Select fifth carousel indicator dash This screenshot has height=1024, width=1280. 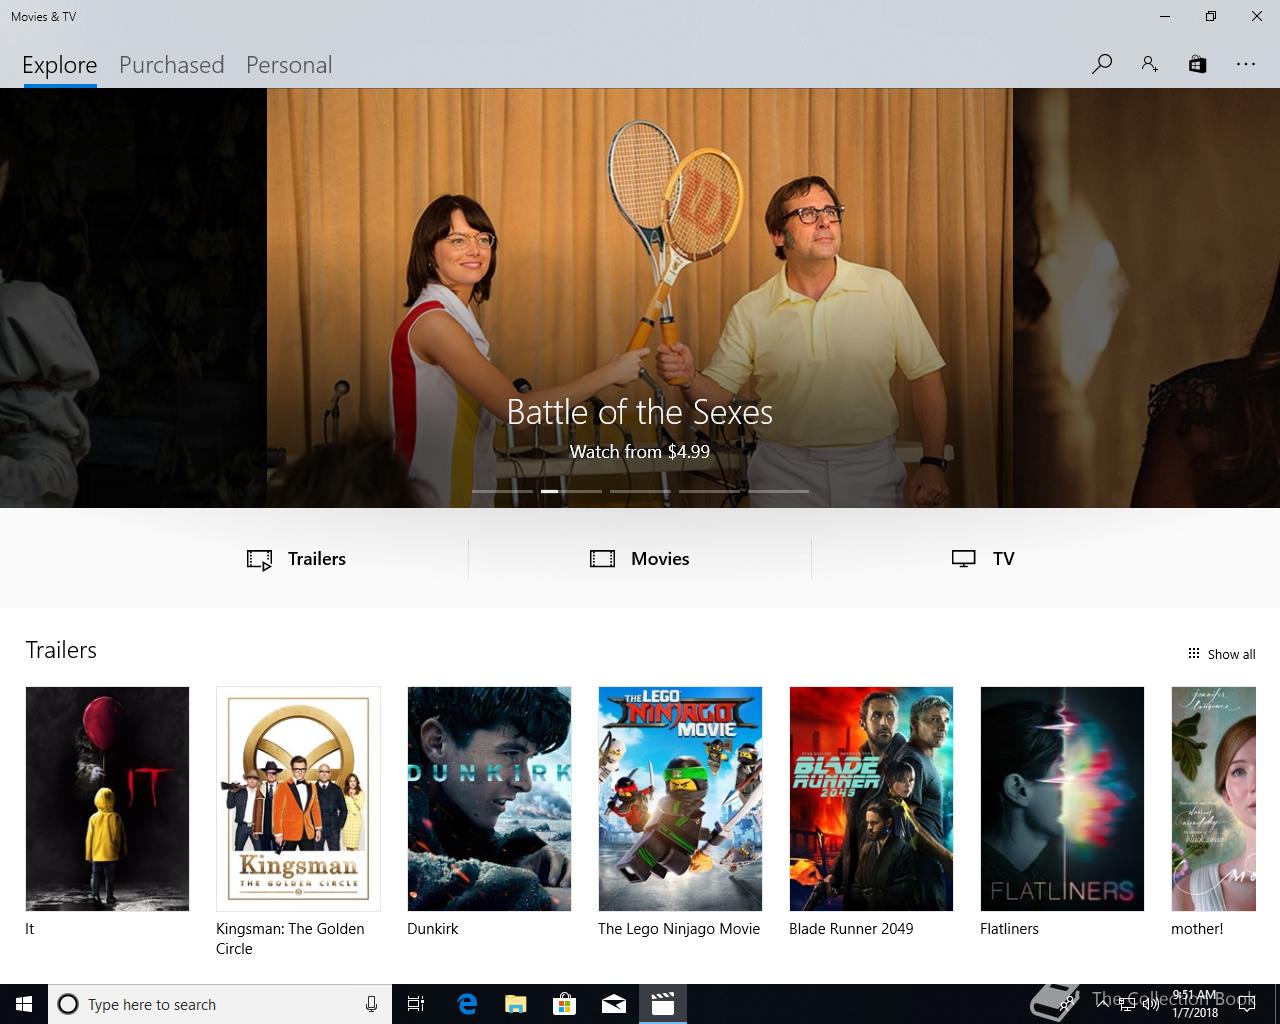778,491
